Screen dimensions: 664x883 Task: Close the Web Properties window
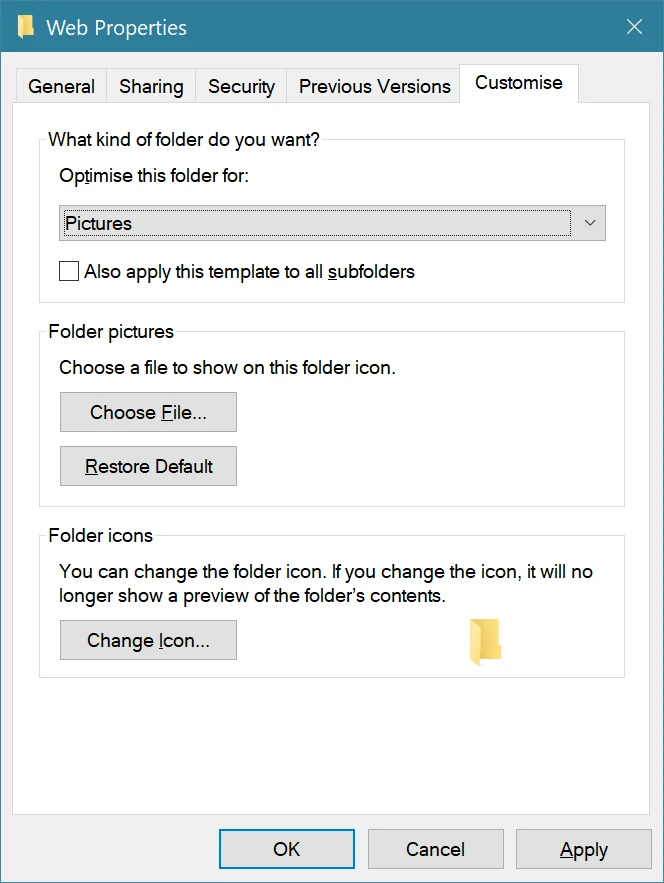pyautogui.click(x=634, y=27)
